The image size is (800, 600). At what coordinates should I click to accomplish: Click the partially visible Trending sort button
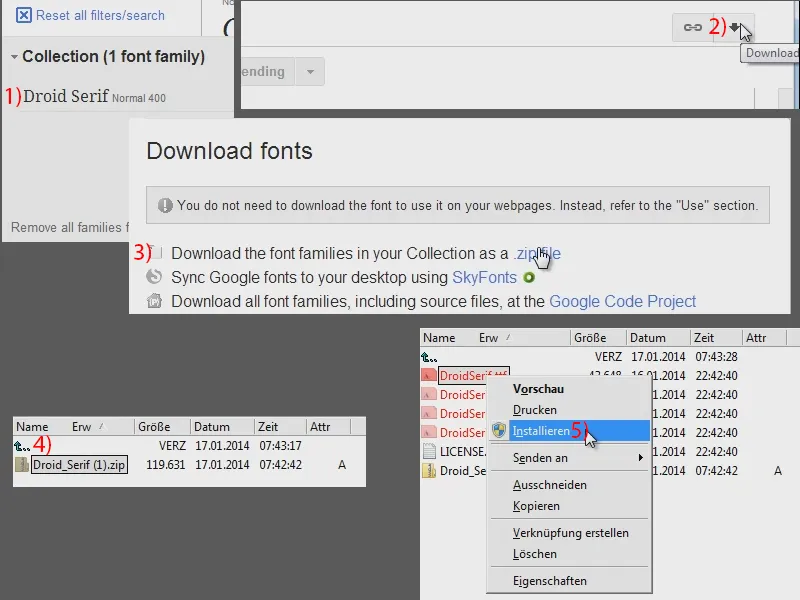pyautogui.click(x=267, y=72)
